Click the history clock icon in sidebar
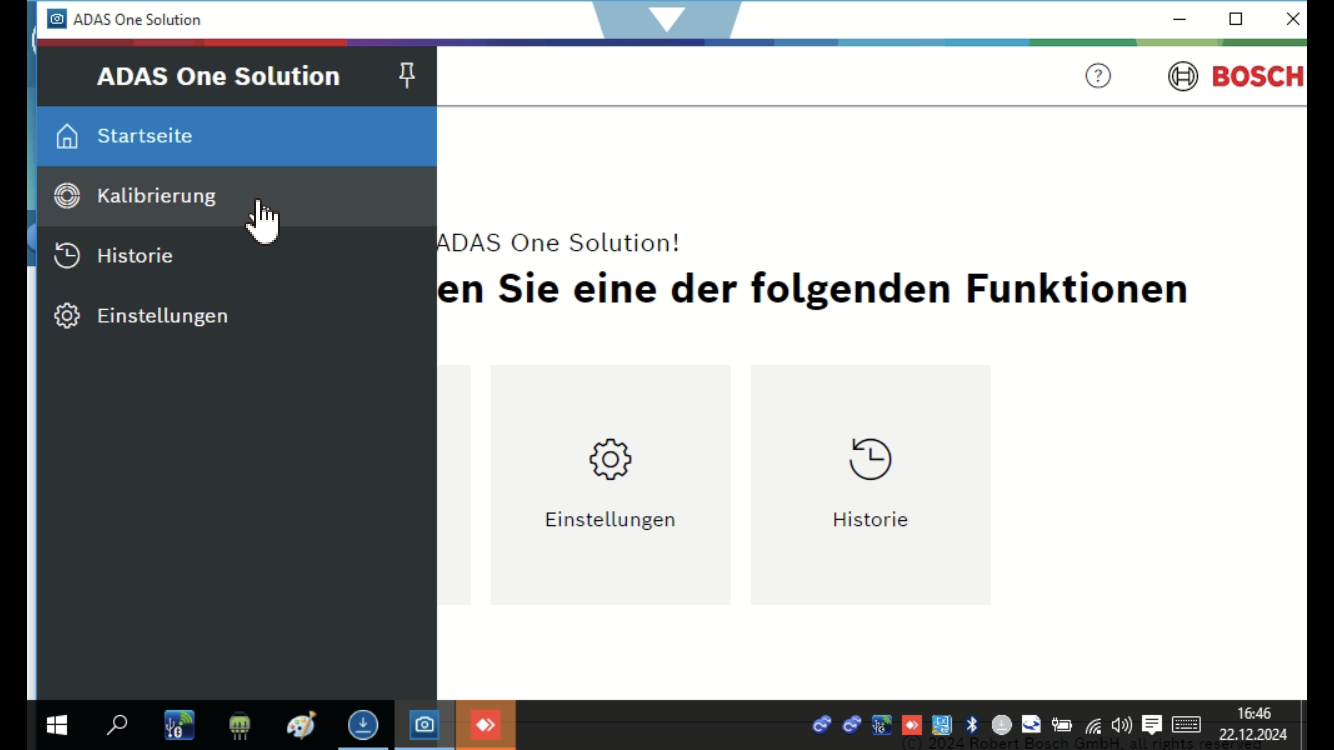 click(67, 256)
